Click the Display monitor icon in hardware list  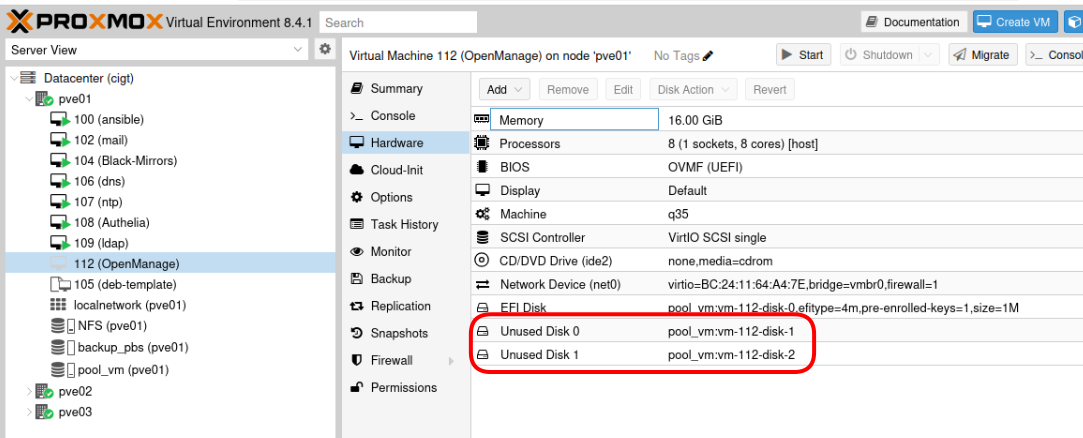[482, 191]
